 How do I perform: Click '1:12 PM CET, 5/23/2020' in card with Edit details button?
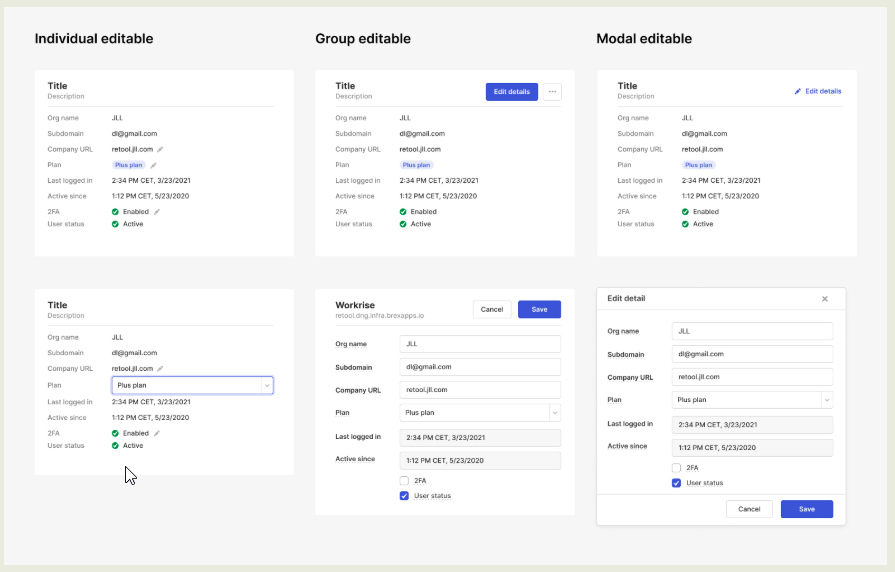coord(438,196)
